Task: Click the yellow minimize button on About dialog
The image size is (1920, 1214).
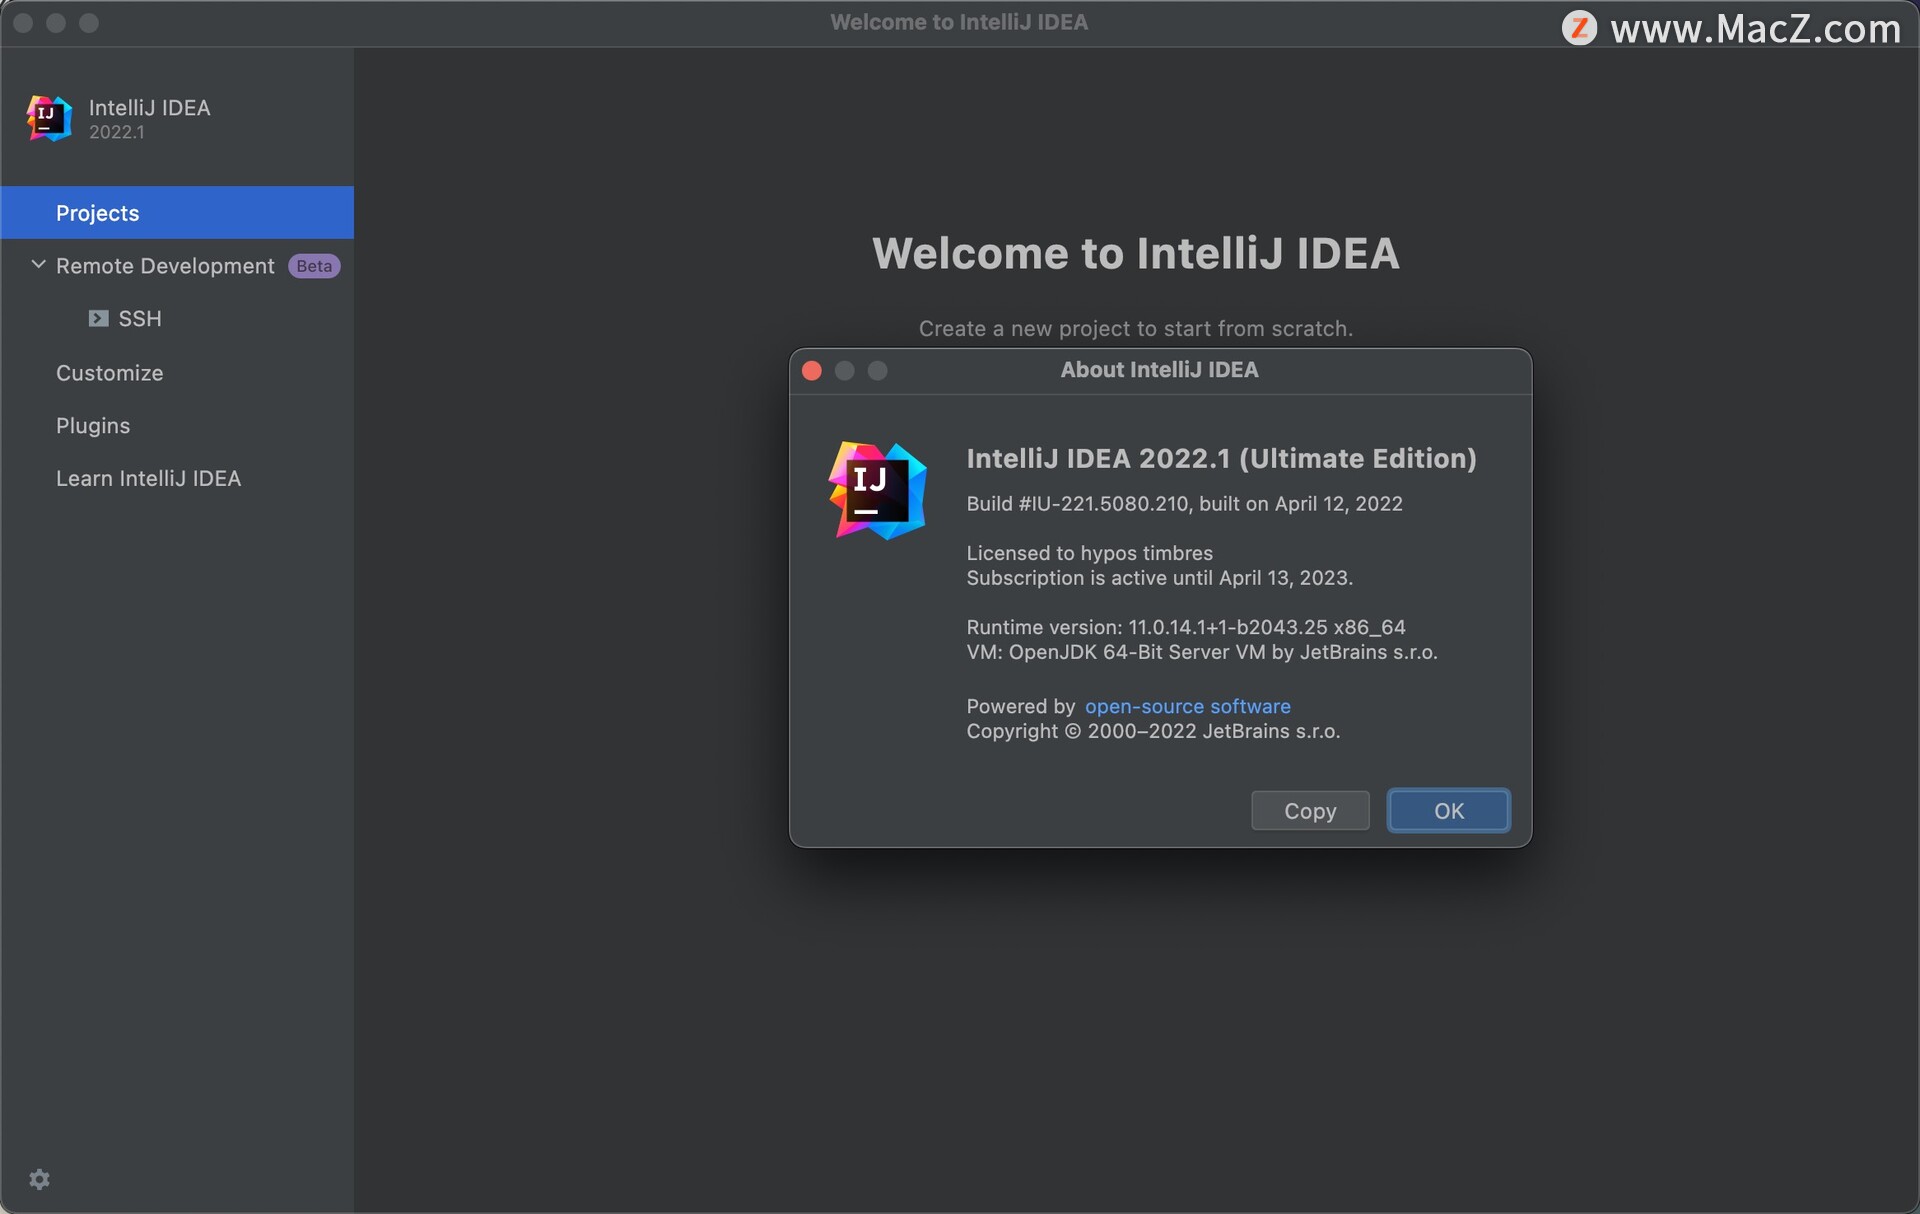Action: [845, 369]
